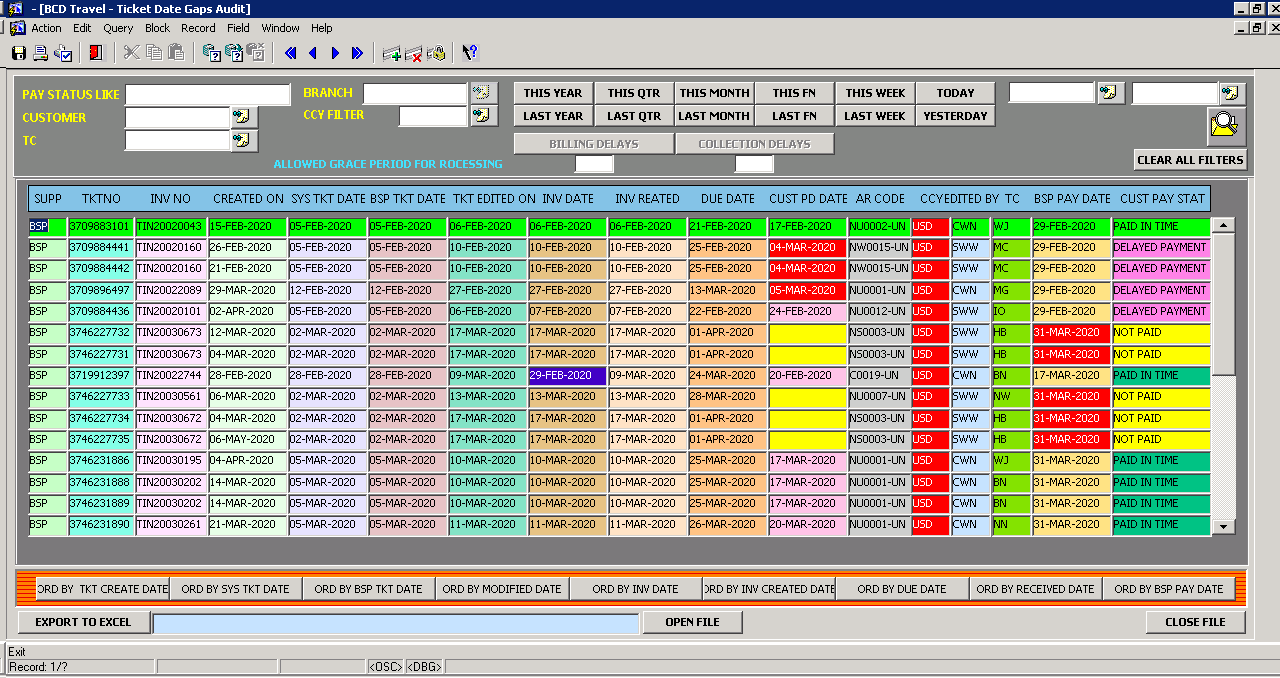Image resolution: width=1280 pixels, height=678 pixels.
Task: Click the grid scrollbar up arrow
Action: coord(1224,226)
